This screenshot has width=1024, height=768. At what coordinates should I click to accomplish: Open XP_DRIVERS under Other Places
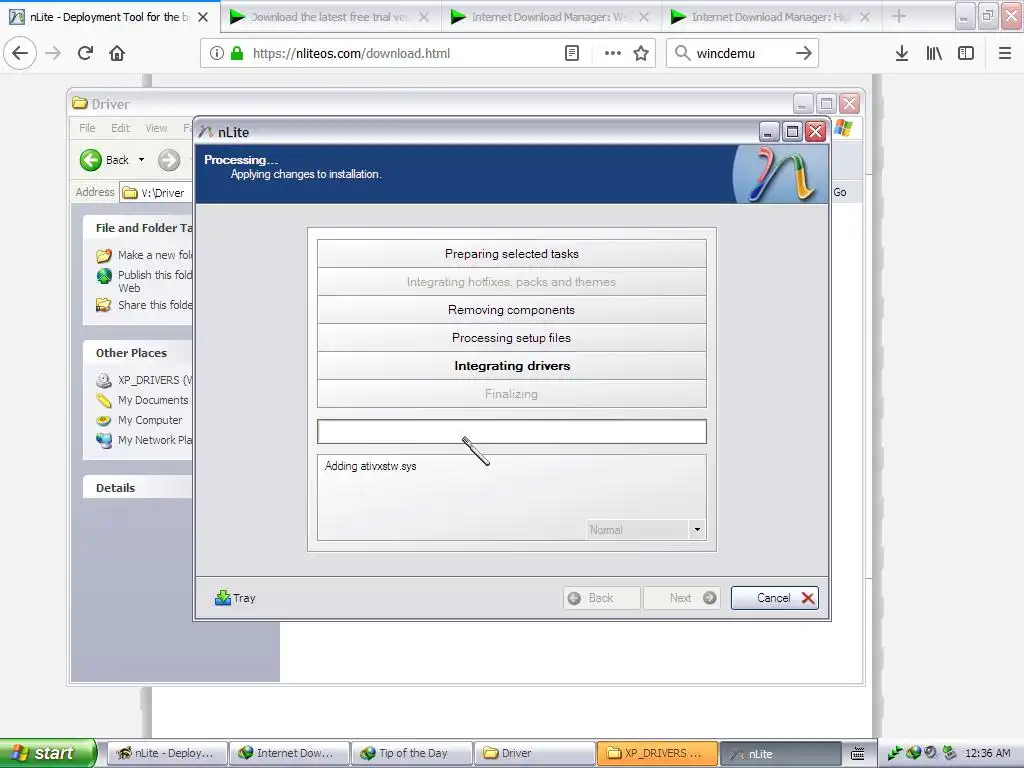click(145, 380)
